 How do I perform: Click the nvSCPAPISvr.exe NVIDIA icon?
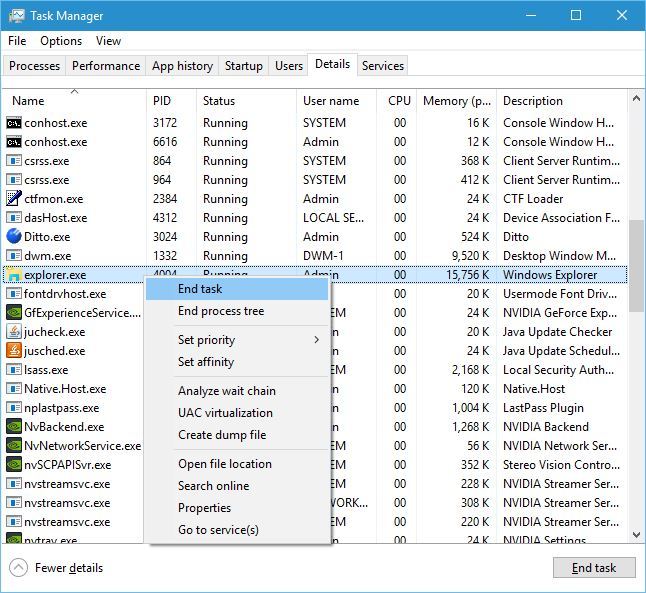pos(14,464)
